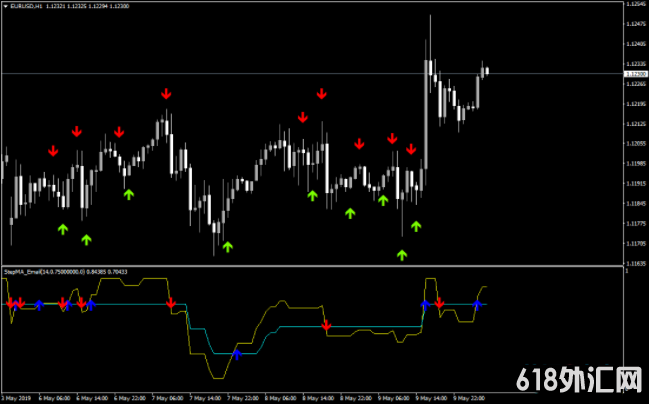Screen dimensions: 649x404
Task: Open the EURUSD,H1 chart dropdown triangle
Action: (6, 6)
